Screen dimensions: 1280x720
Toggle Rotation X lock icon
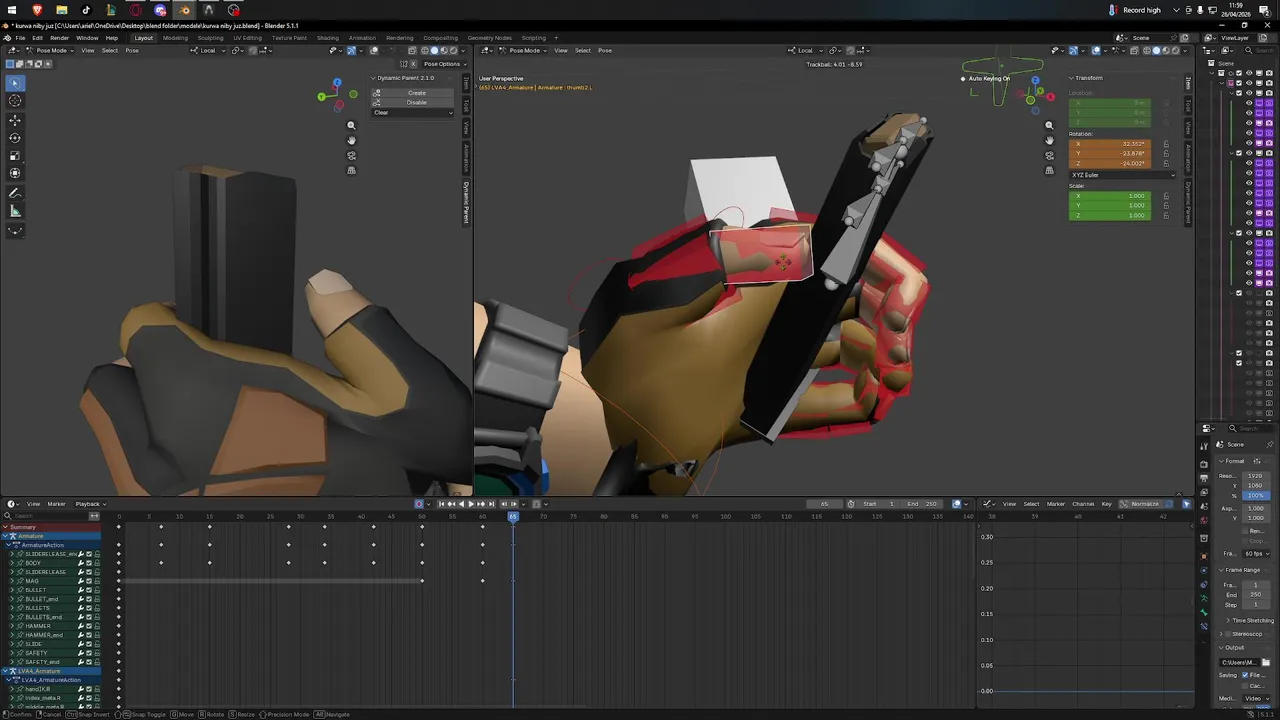point(1166,144)
